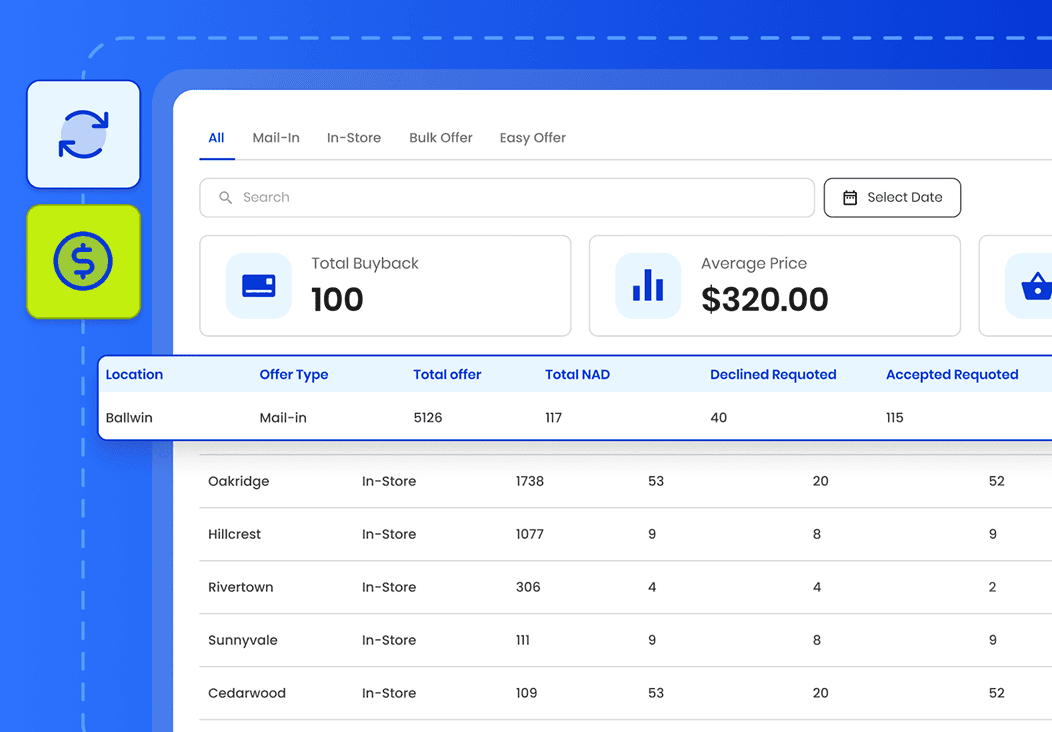Focus the Search input field
This screenshot has height=732, width=1052.
tap(507, 197)
